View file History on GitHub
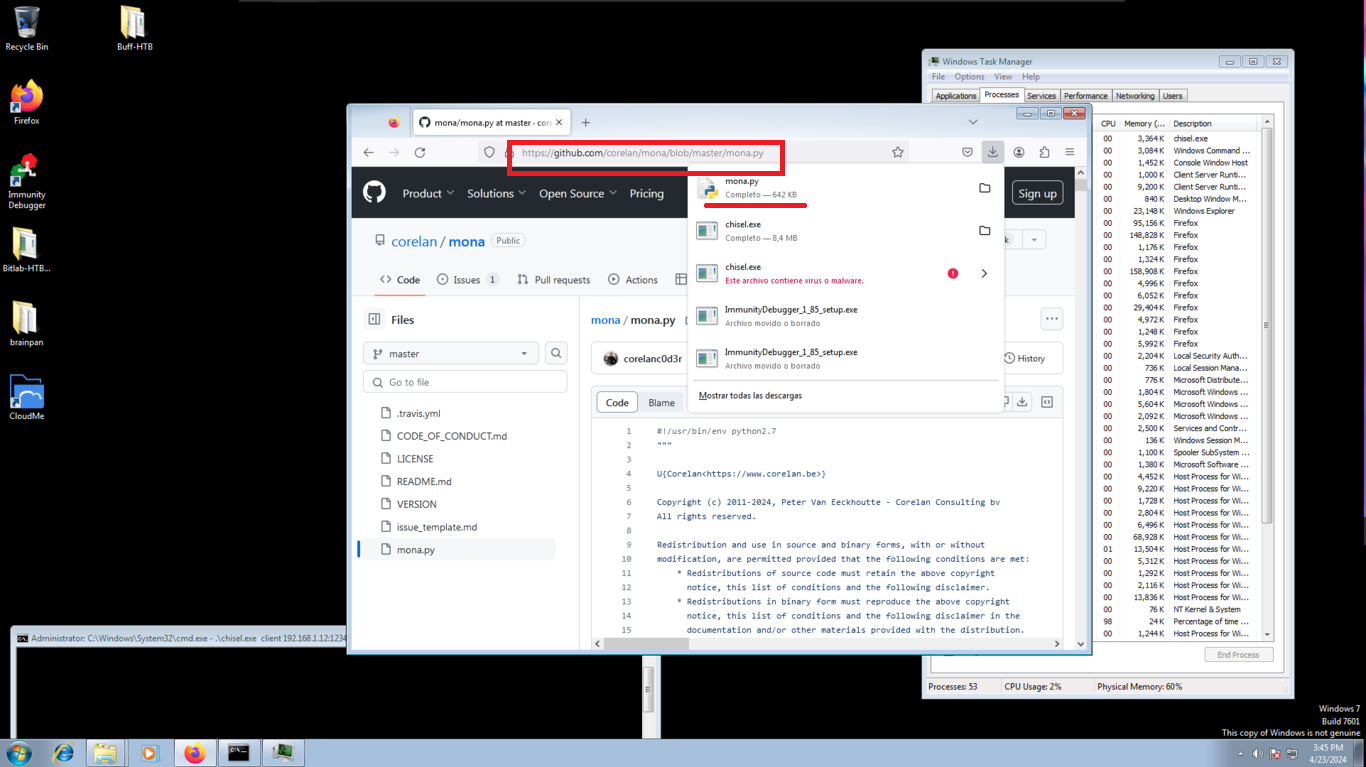 (1024, 358)
